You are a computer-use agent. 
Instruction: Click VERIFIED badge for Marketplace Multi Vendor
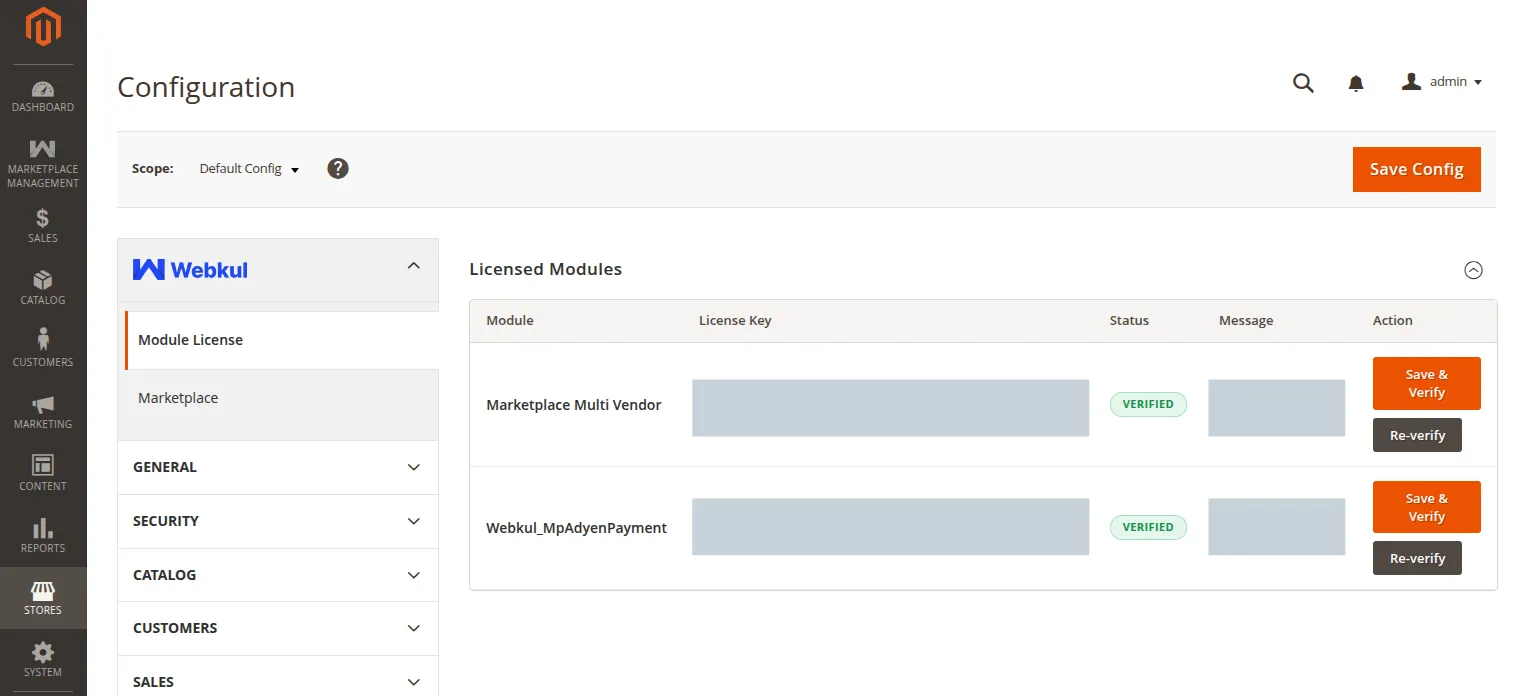[x=1148, y=404]
